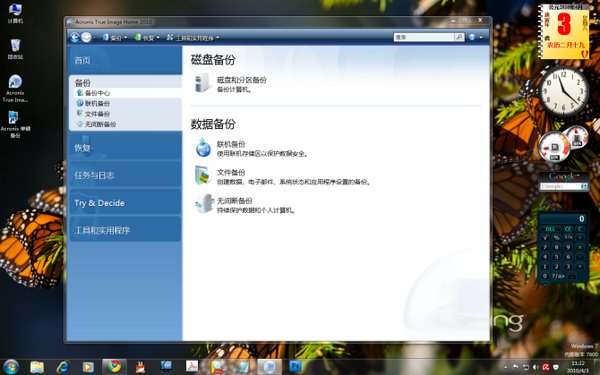Select the 工具和实用程序 sidebar section
The image size is (600, 375).
point(126,230)
